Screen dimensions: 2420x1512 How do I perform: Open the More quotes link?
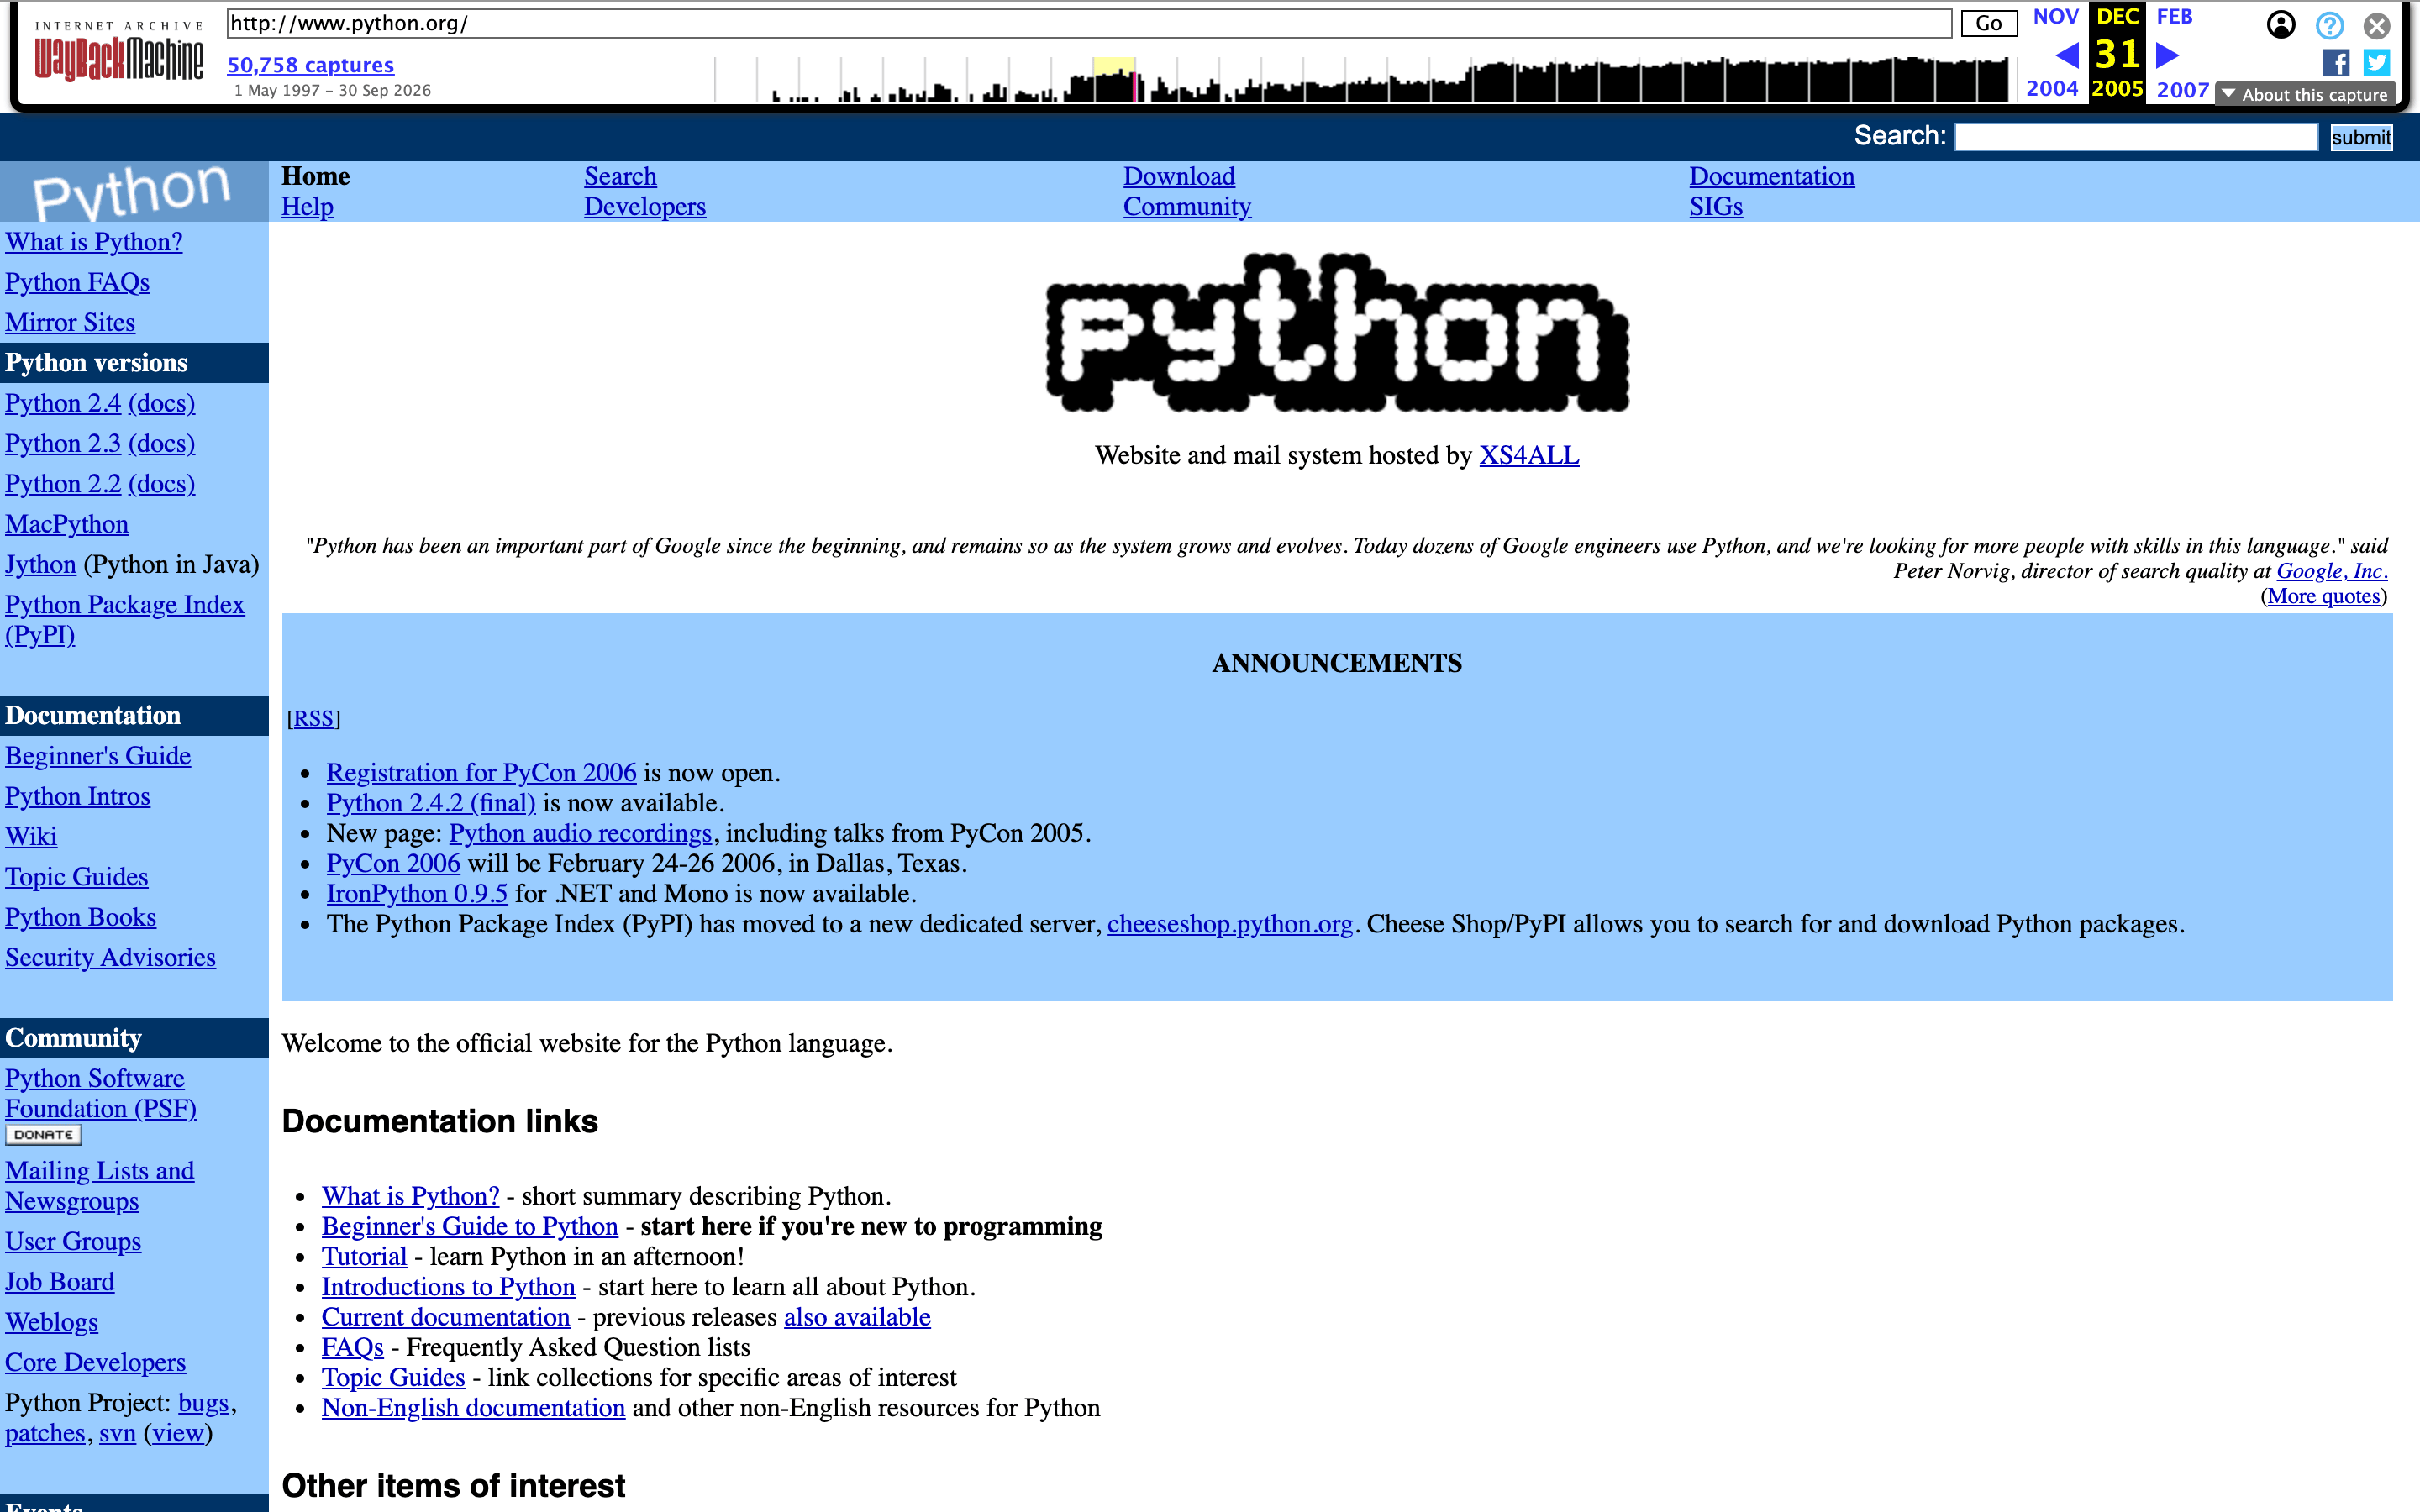[x=2323, y=596]
